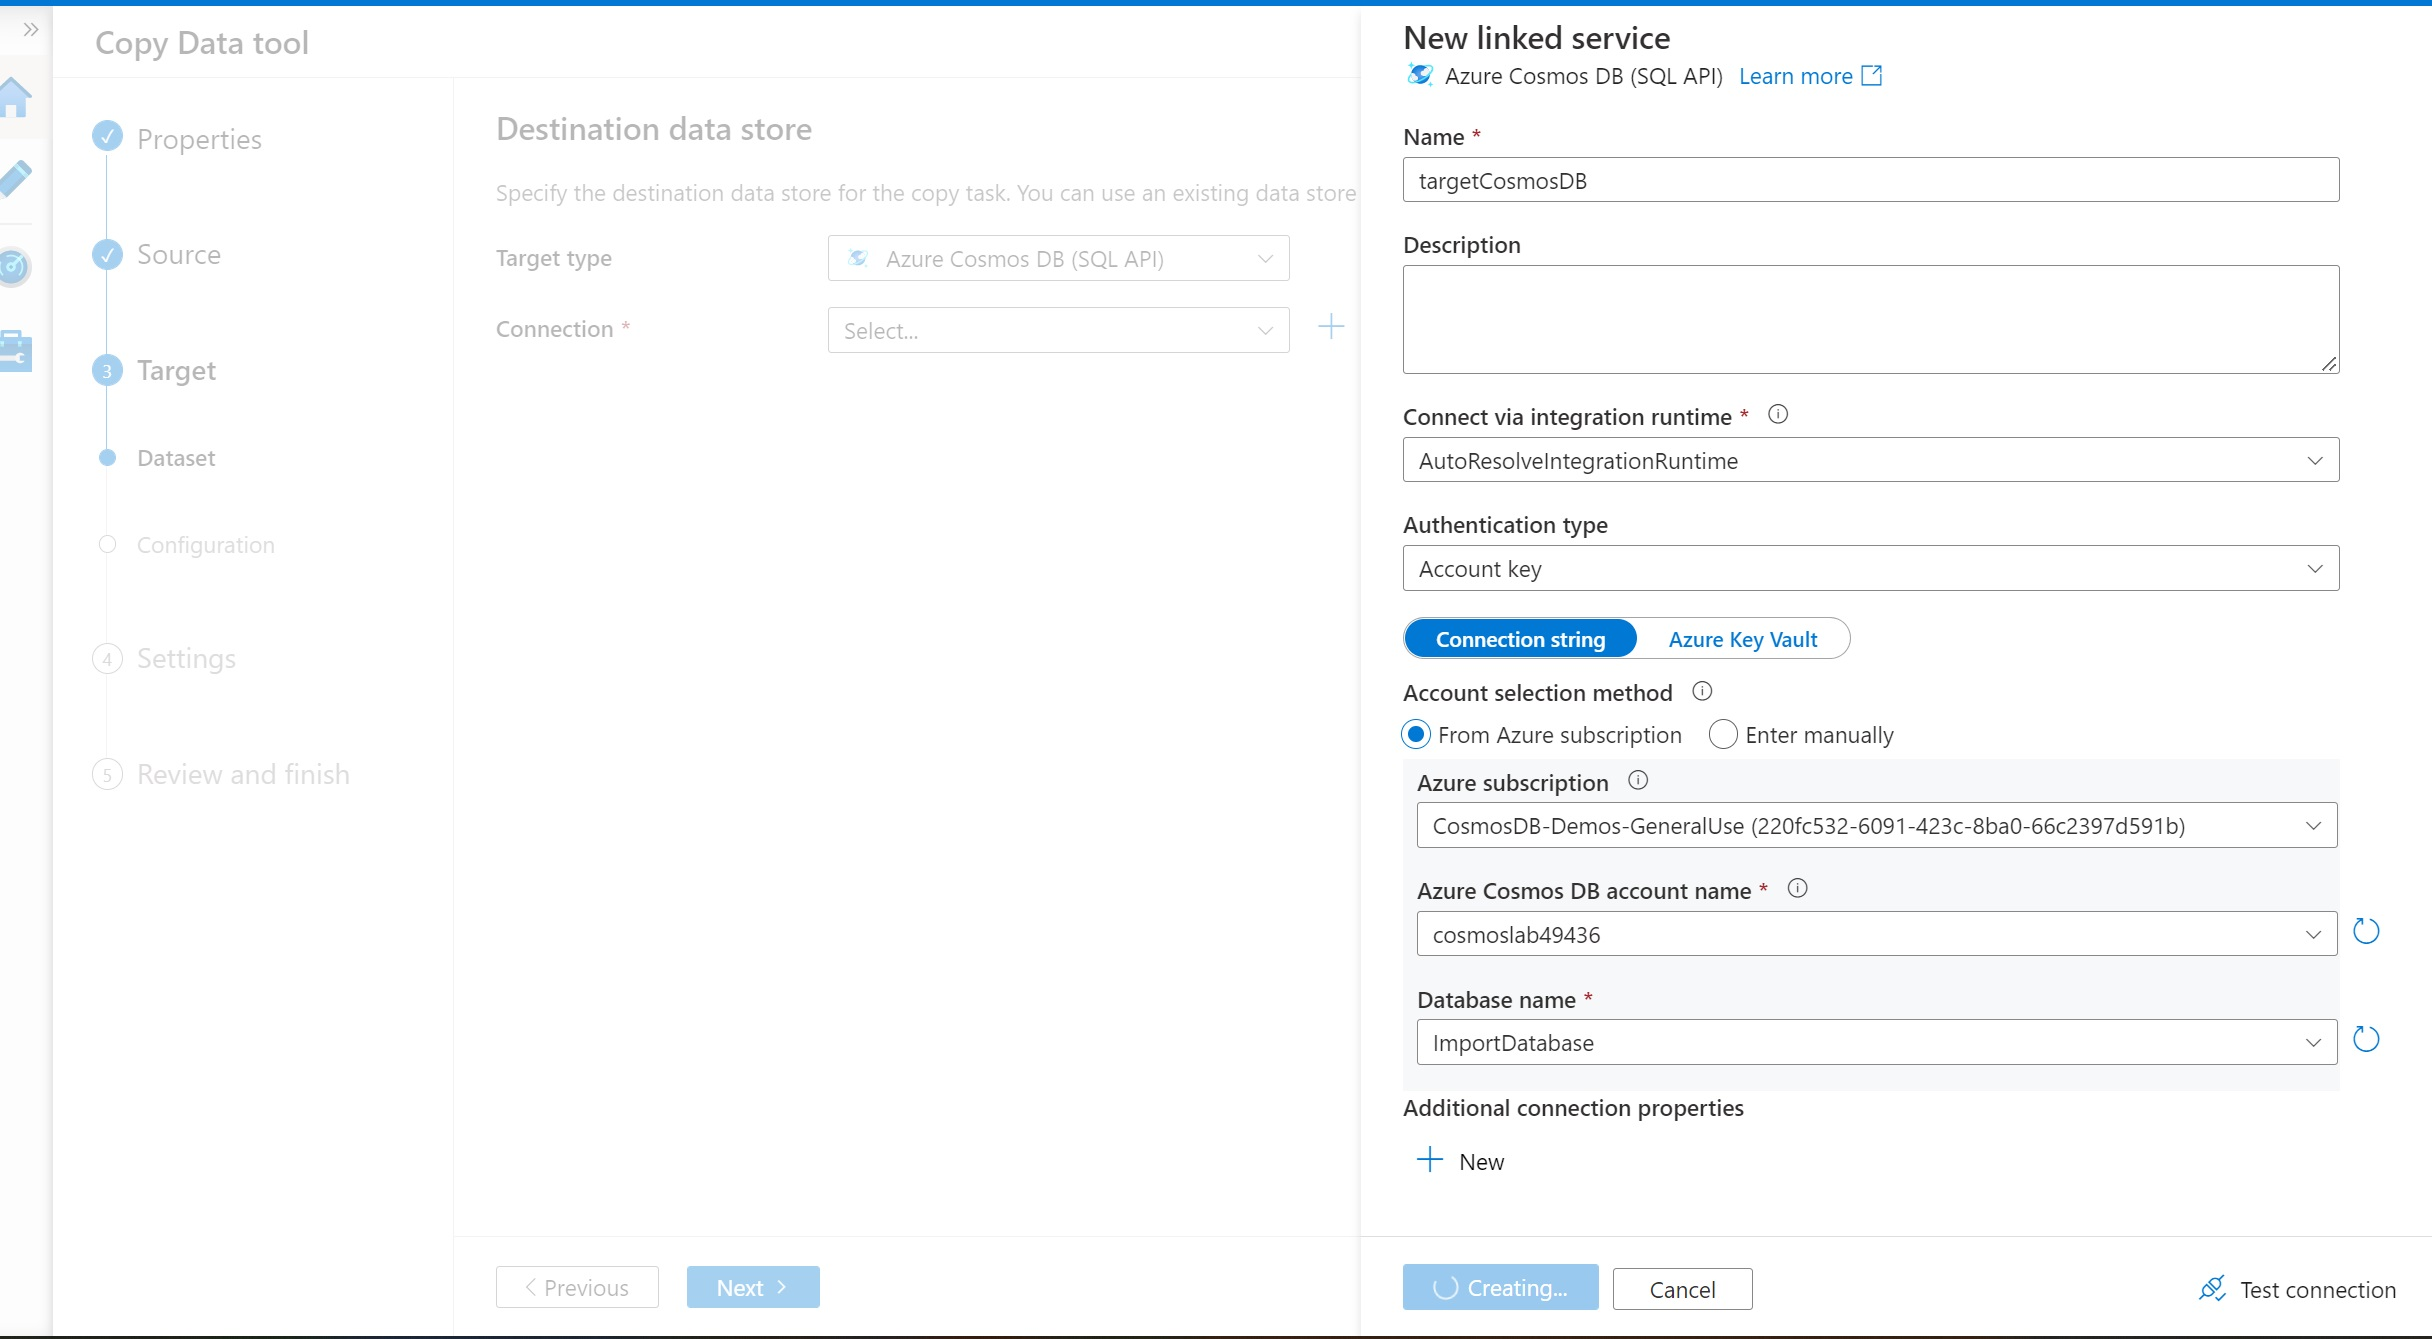Click the plus icon next to Connection

pos(1331,327)
